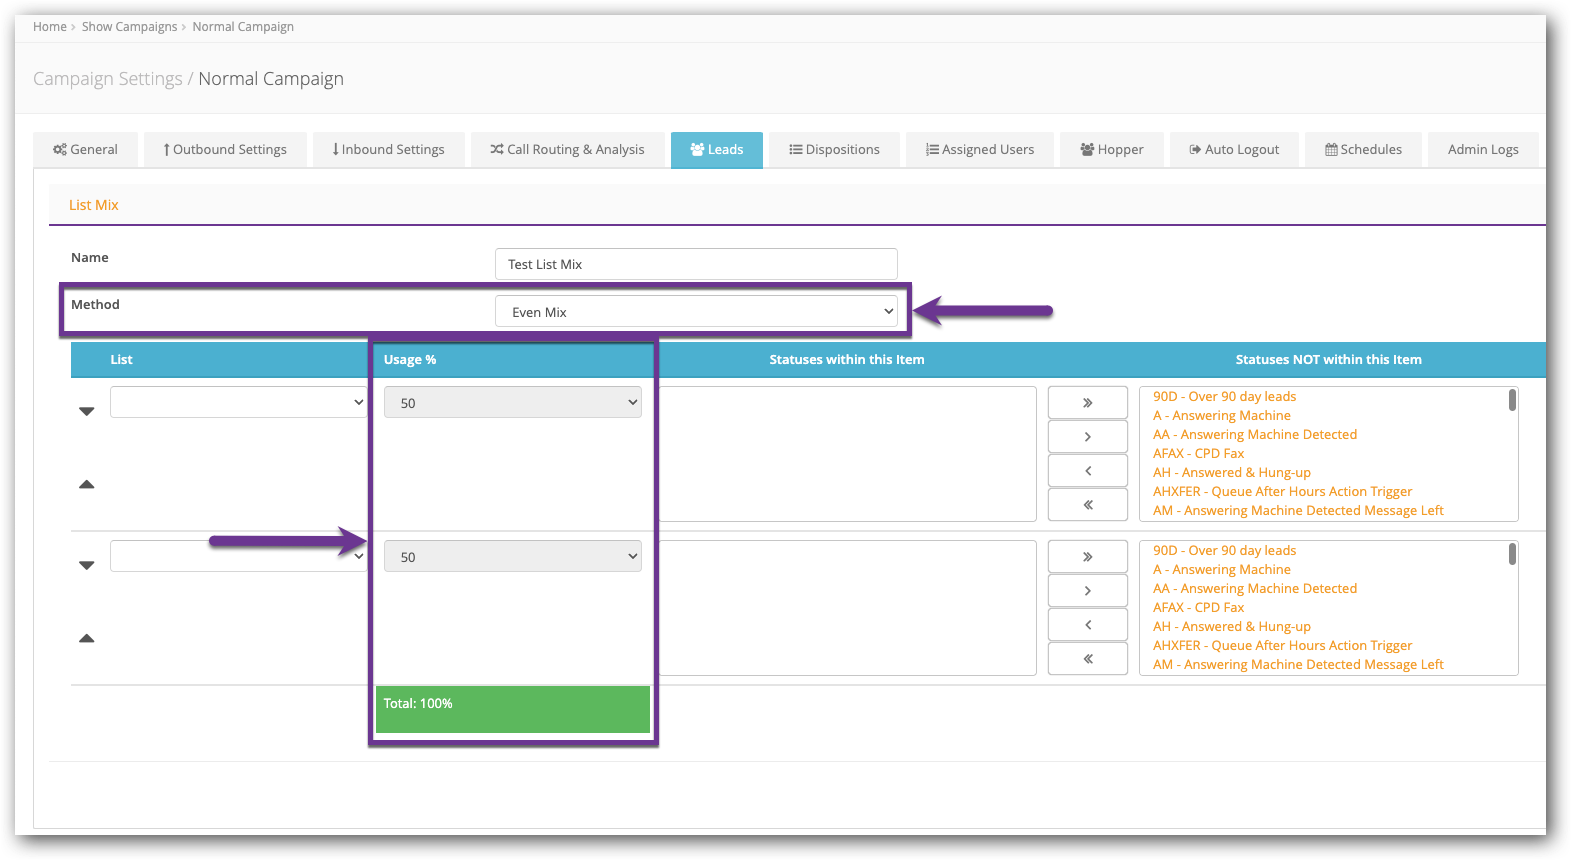
Task: Click move-all-right double arrow in second row
Action: (x=1087, y=557)
